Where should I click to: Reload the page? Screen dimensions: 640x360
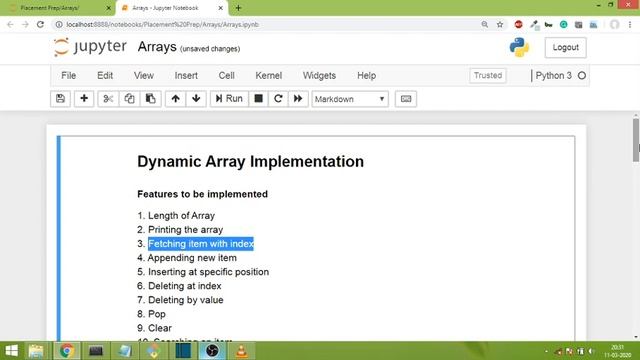click(x=40, y=24)
